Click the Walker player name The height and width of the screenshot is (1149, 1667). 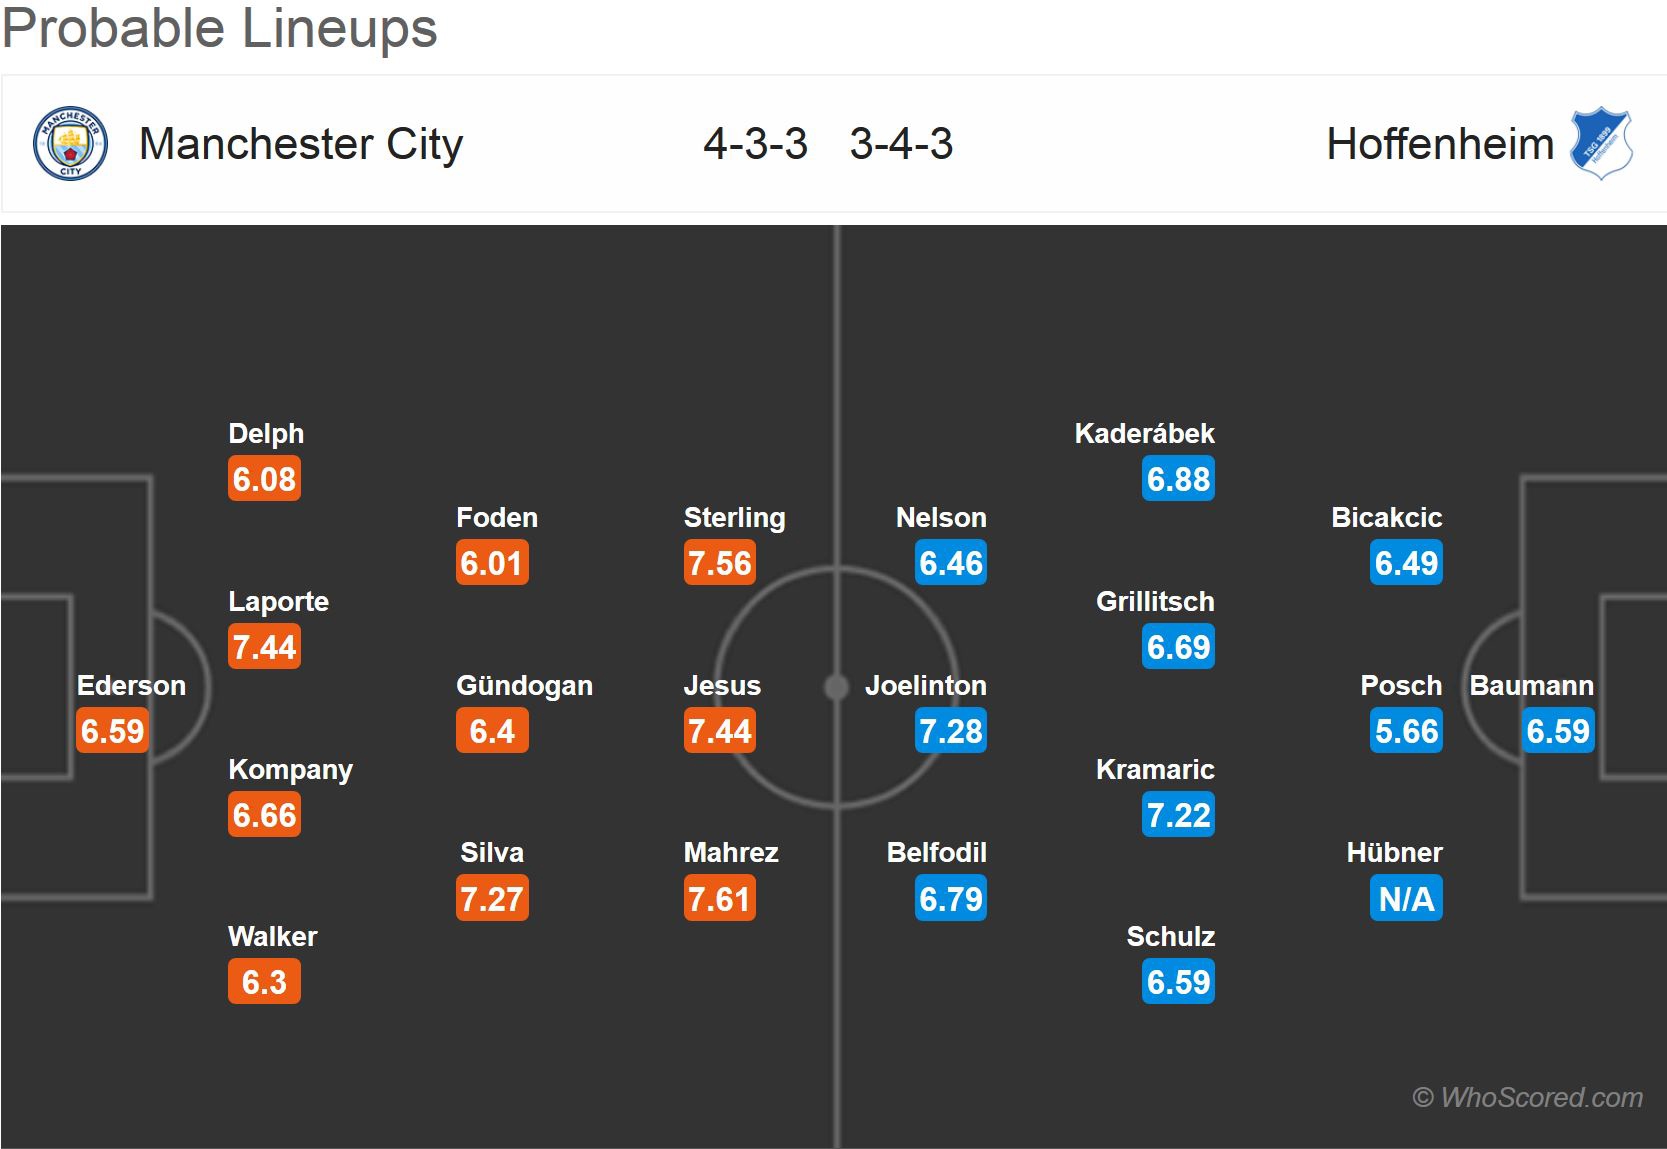[272, 937]
